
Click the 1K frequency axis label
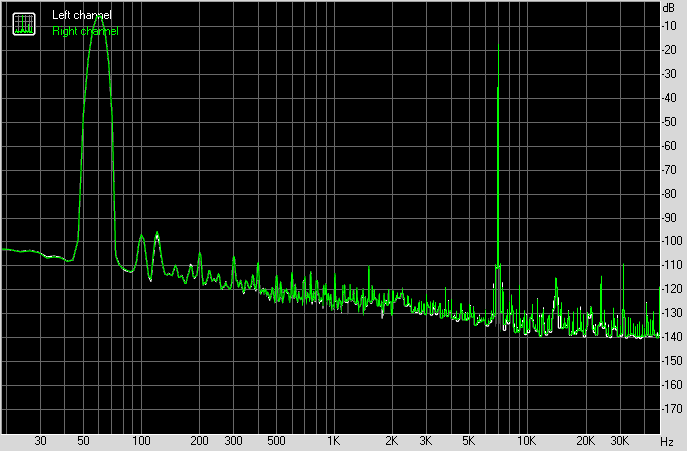(334, 441)
